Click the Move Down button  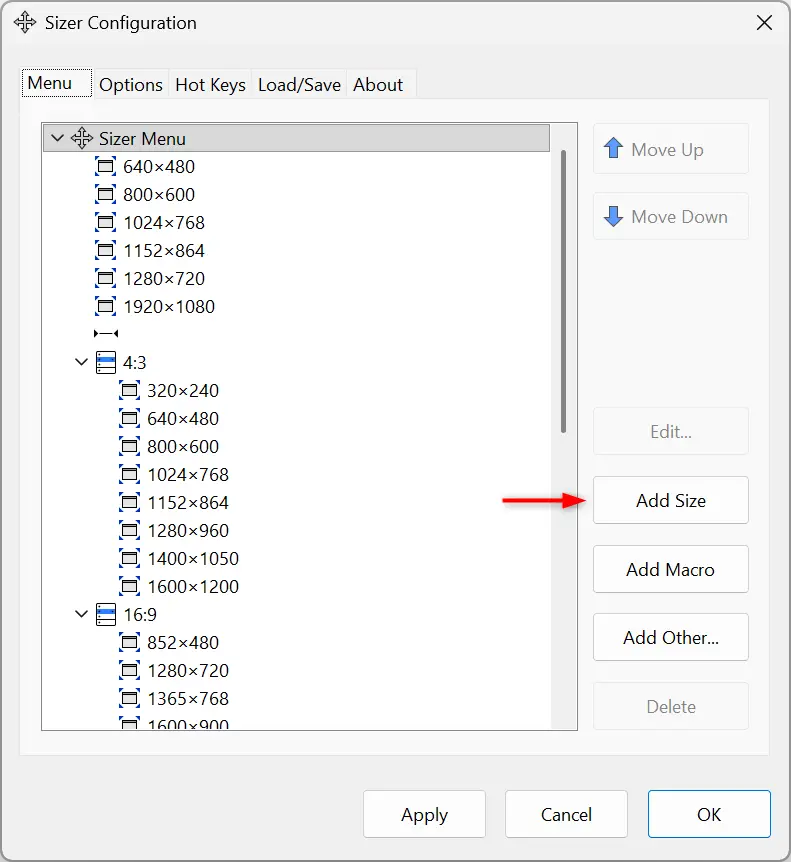point(671,216)
